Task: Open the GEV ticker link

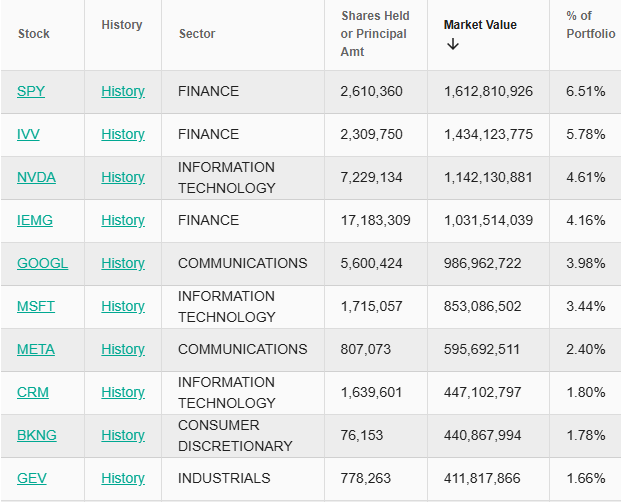Action: coord(31,478)
